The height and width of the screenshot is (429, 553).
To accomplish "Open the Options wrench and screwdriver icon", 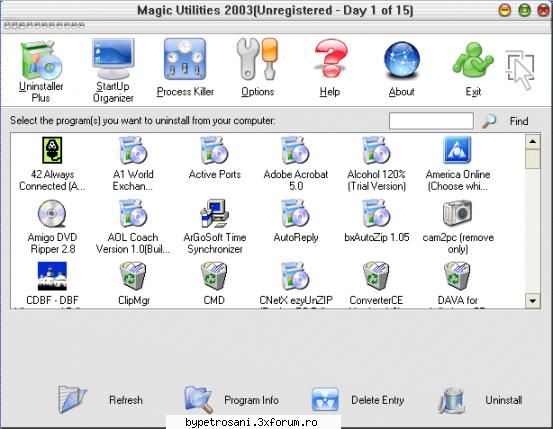I will [257, 59].
